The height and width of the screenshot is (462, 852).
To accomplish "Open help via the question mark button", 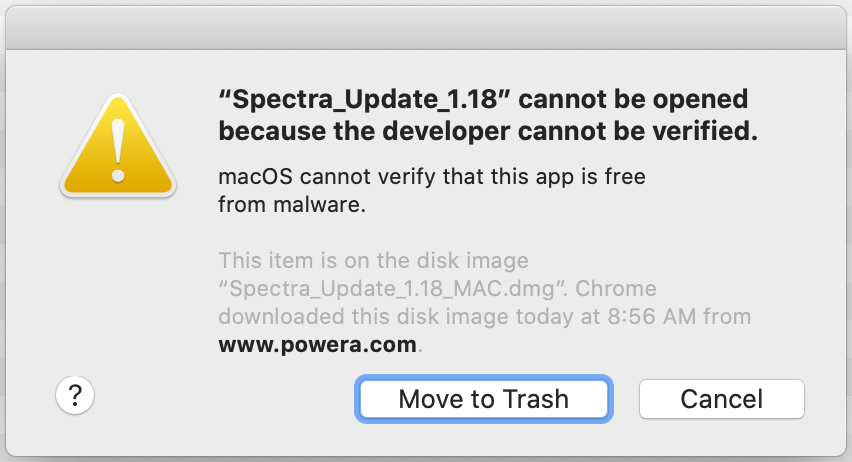I will click(x=75, y=395).
